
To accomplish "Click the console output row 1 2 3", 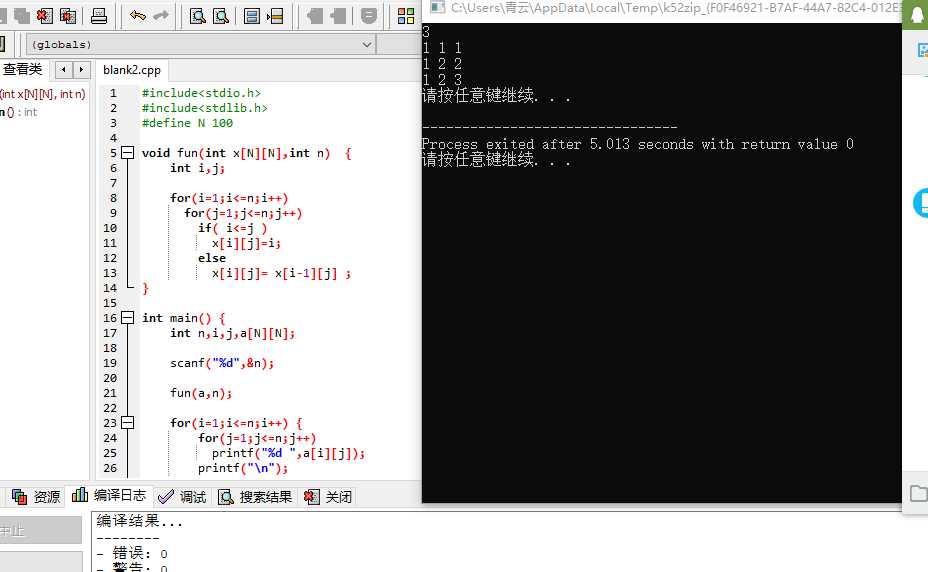I will [x=442, y=79].
